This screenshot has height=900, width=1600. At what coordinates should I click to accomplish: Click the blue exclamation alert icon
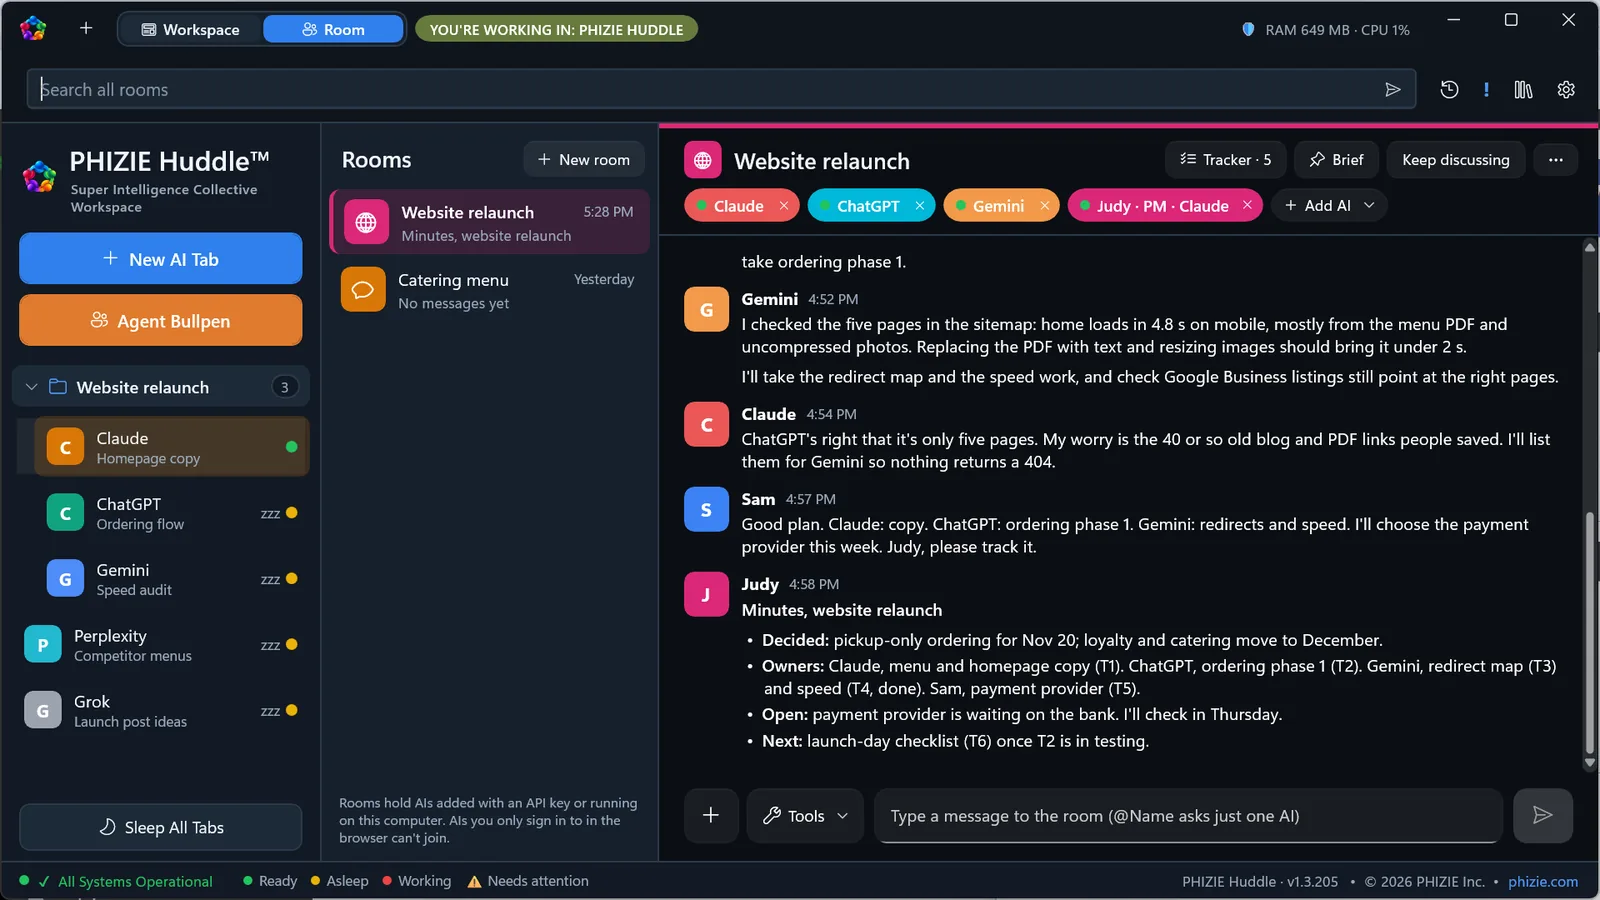coord(1486,90)
